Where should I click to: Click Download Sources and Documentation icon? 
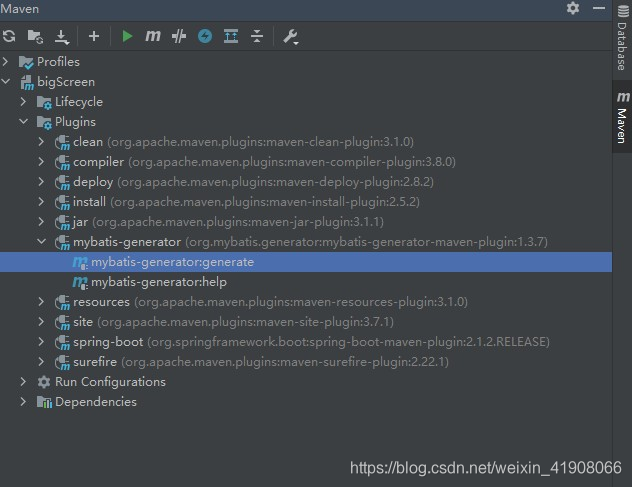click(x=62, y=37)
